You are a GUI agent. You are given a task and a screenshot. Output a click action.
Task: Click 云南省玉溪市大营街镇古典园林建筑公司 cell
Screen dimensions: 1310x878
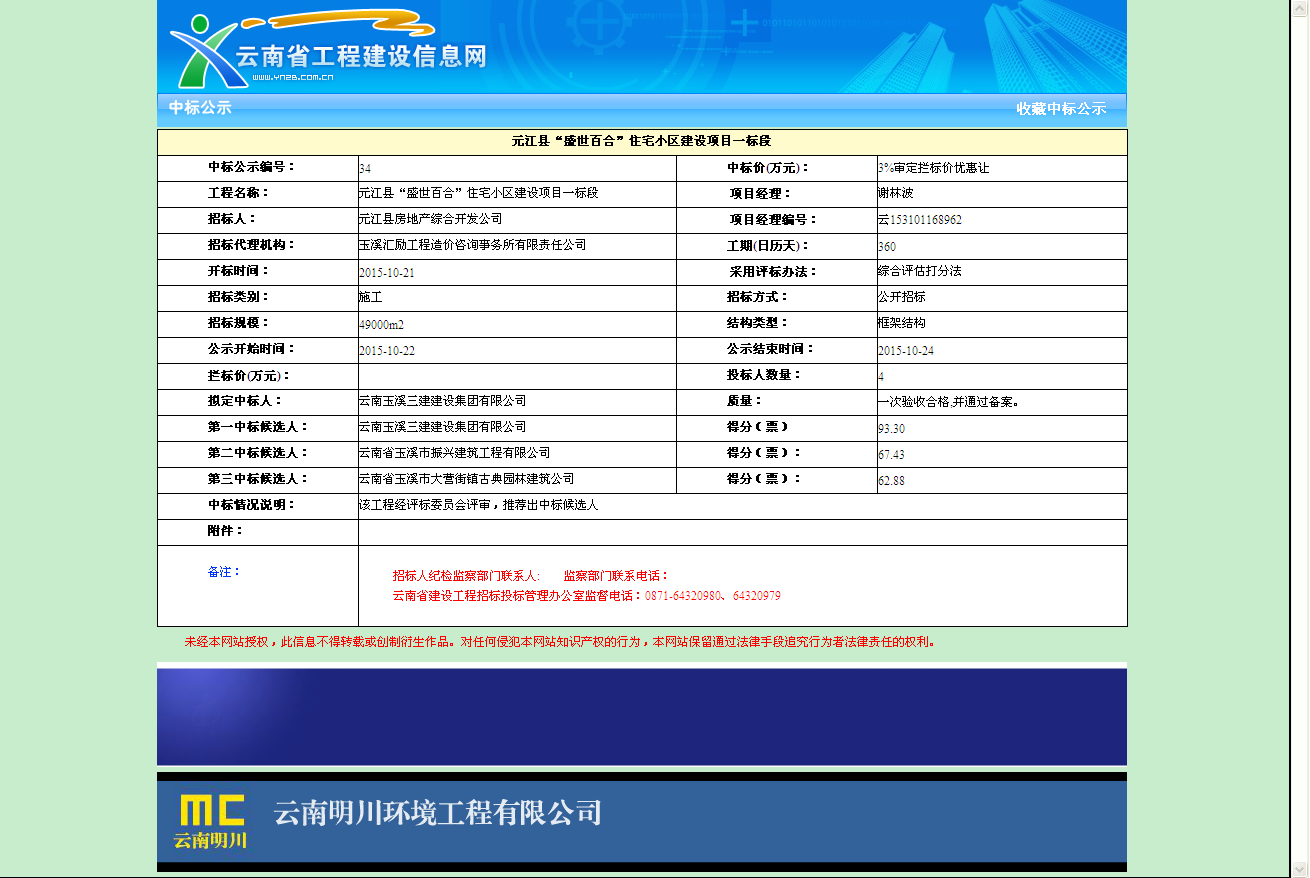click(x=467, y=479)
